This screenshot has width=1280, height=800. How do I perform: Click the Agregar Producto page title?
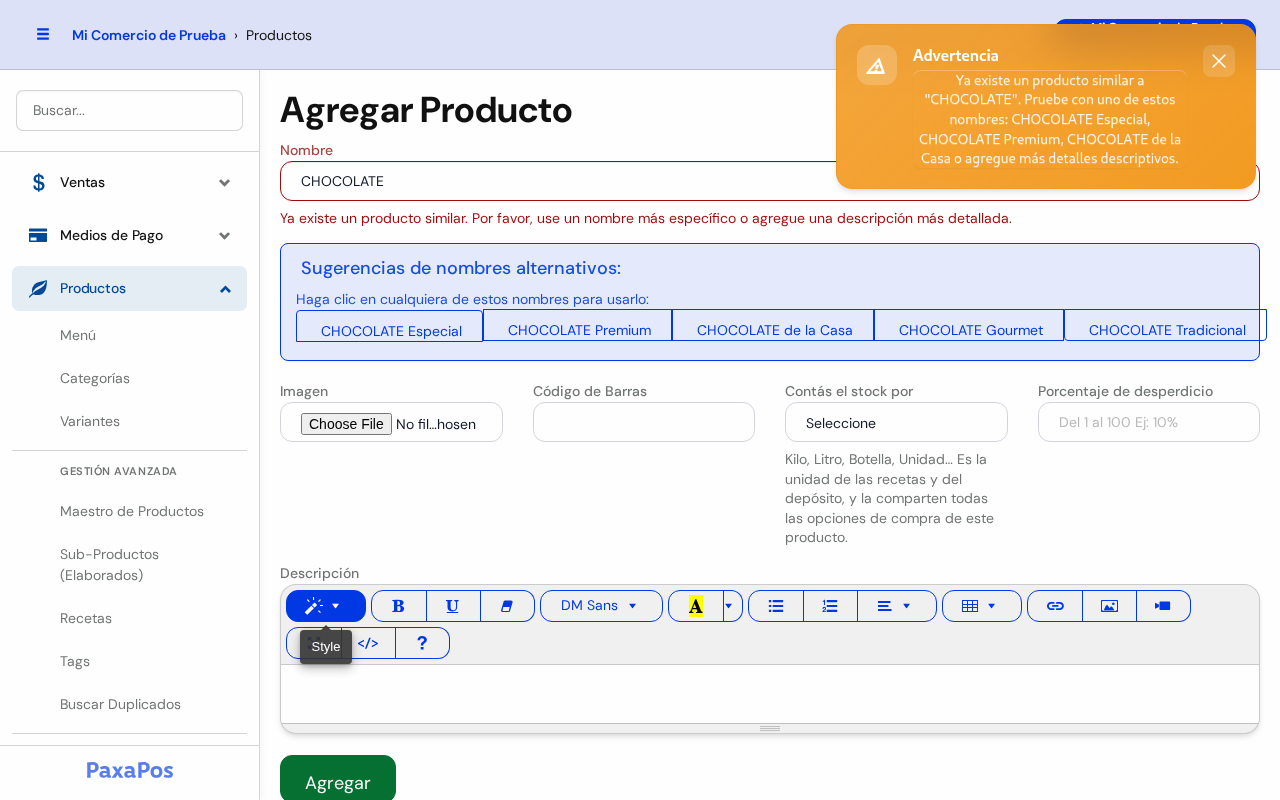pos(426,110)
